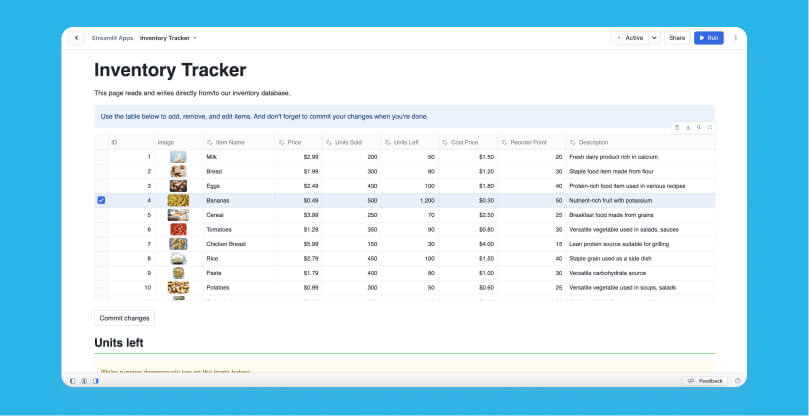This screenshot has height=416, width=809.
Task: Select the Milk row using its row selector
Action: coord(101,157)
